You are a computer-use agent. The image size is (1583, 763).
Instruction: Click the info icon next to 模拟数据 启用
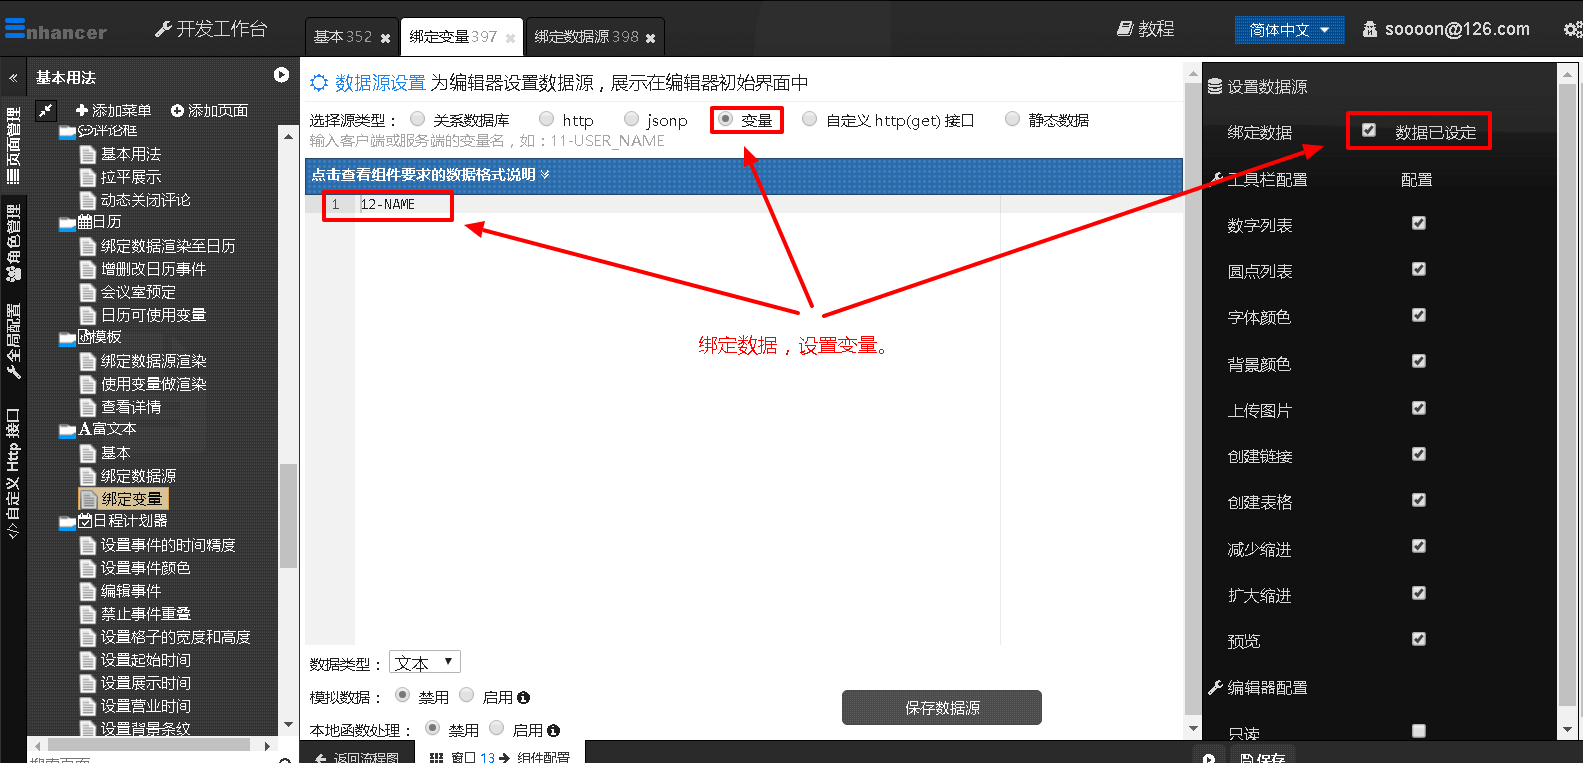click(523, 698)
